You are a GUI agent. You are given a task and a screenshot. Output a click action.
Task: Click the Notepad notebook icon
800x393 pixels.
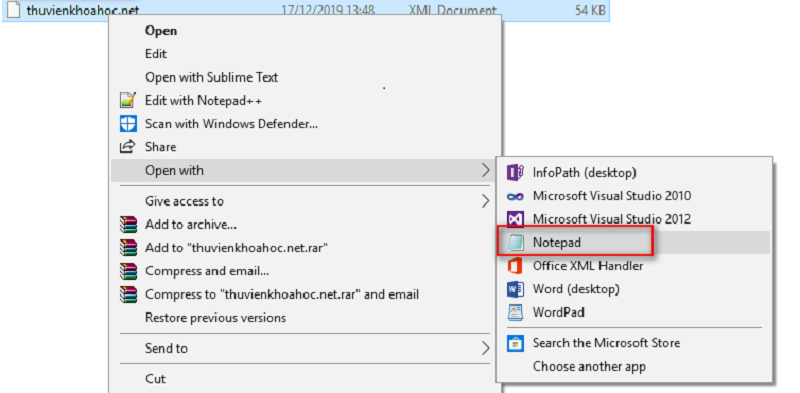516,243
